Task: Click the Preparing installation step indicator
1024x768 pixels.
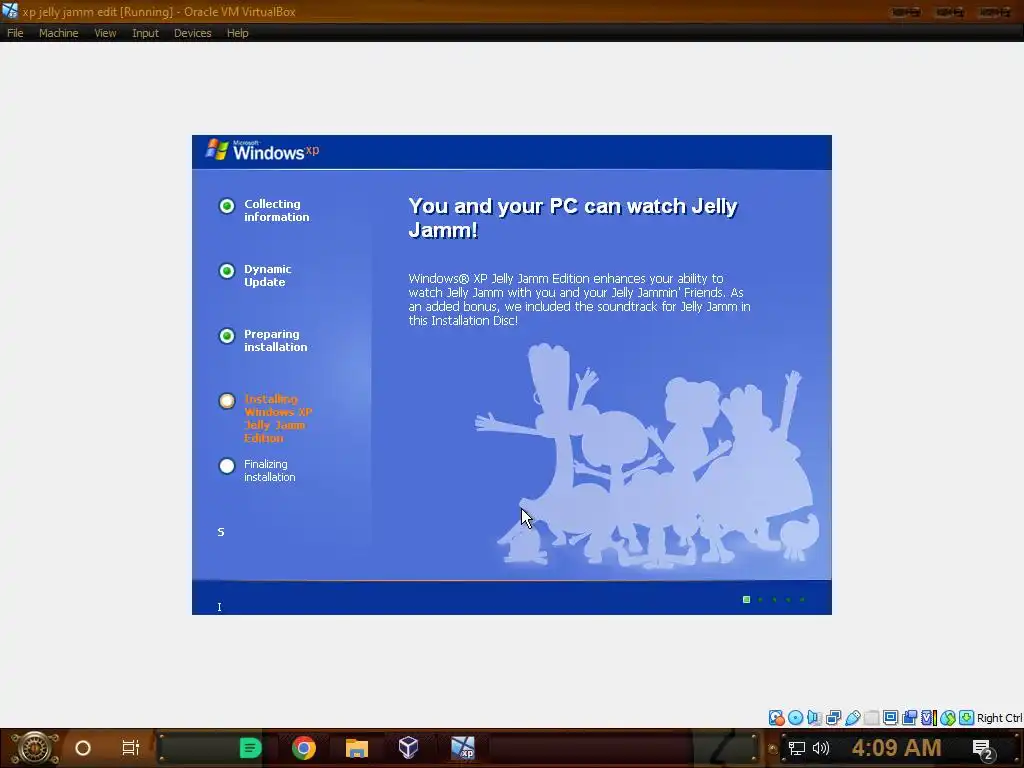Action: point(227,336)
